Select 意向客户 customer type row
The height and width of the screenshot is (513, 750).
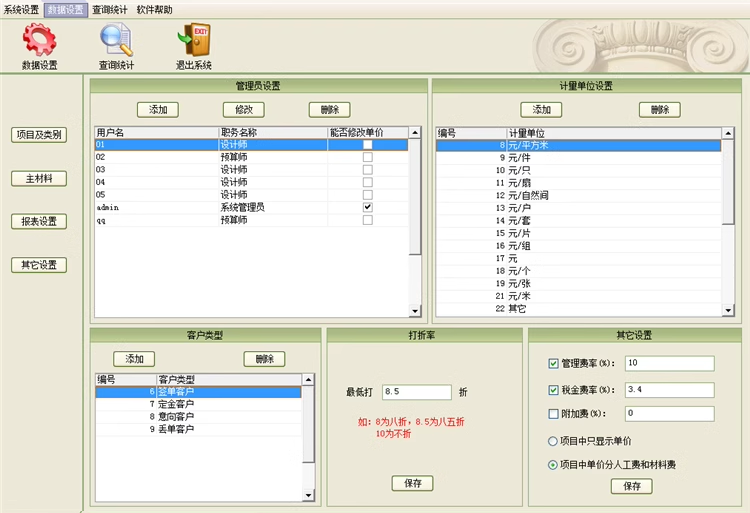point(199,416)
